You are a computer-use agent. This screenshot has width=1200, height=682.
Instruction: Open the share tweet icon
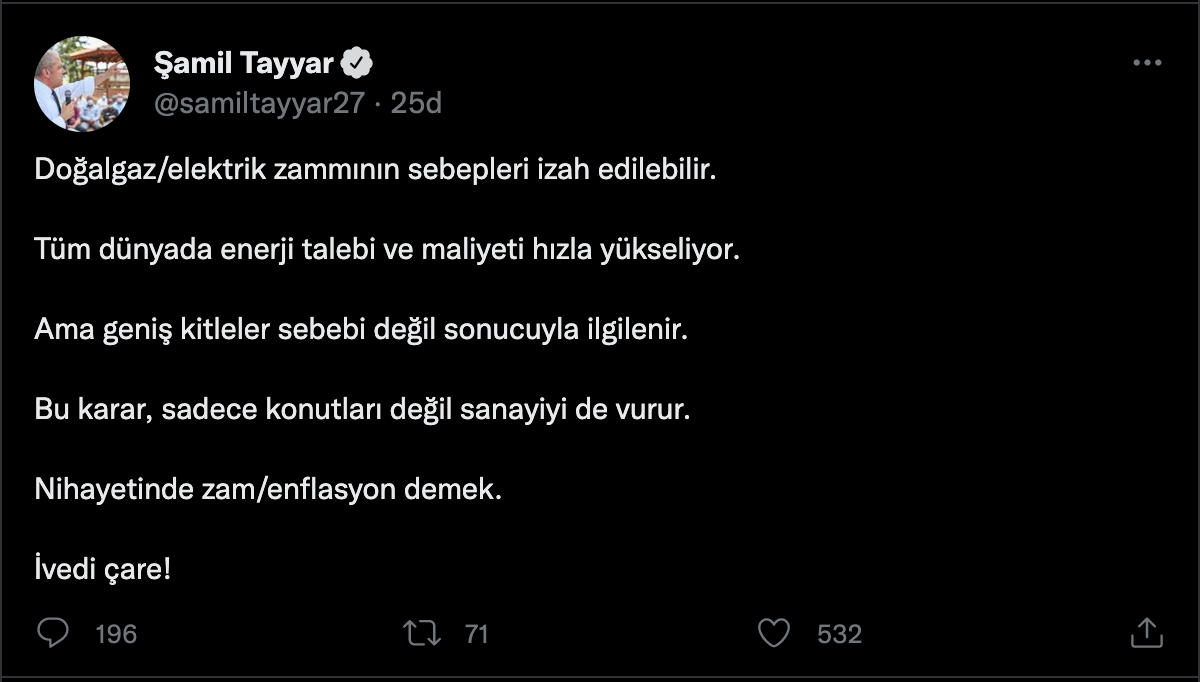coord(1146,632)
